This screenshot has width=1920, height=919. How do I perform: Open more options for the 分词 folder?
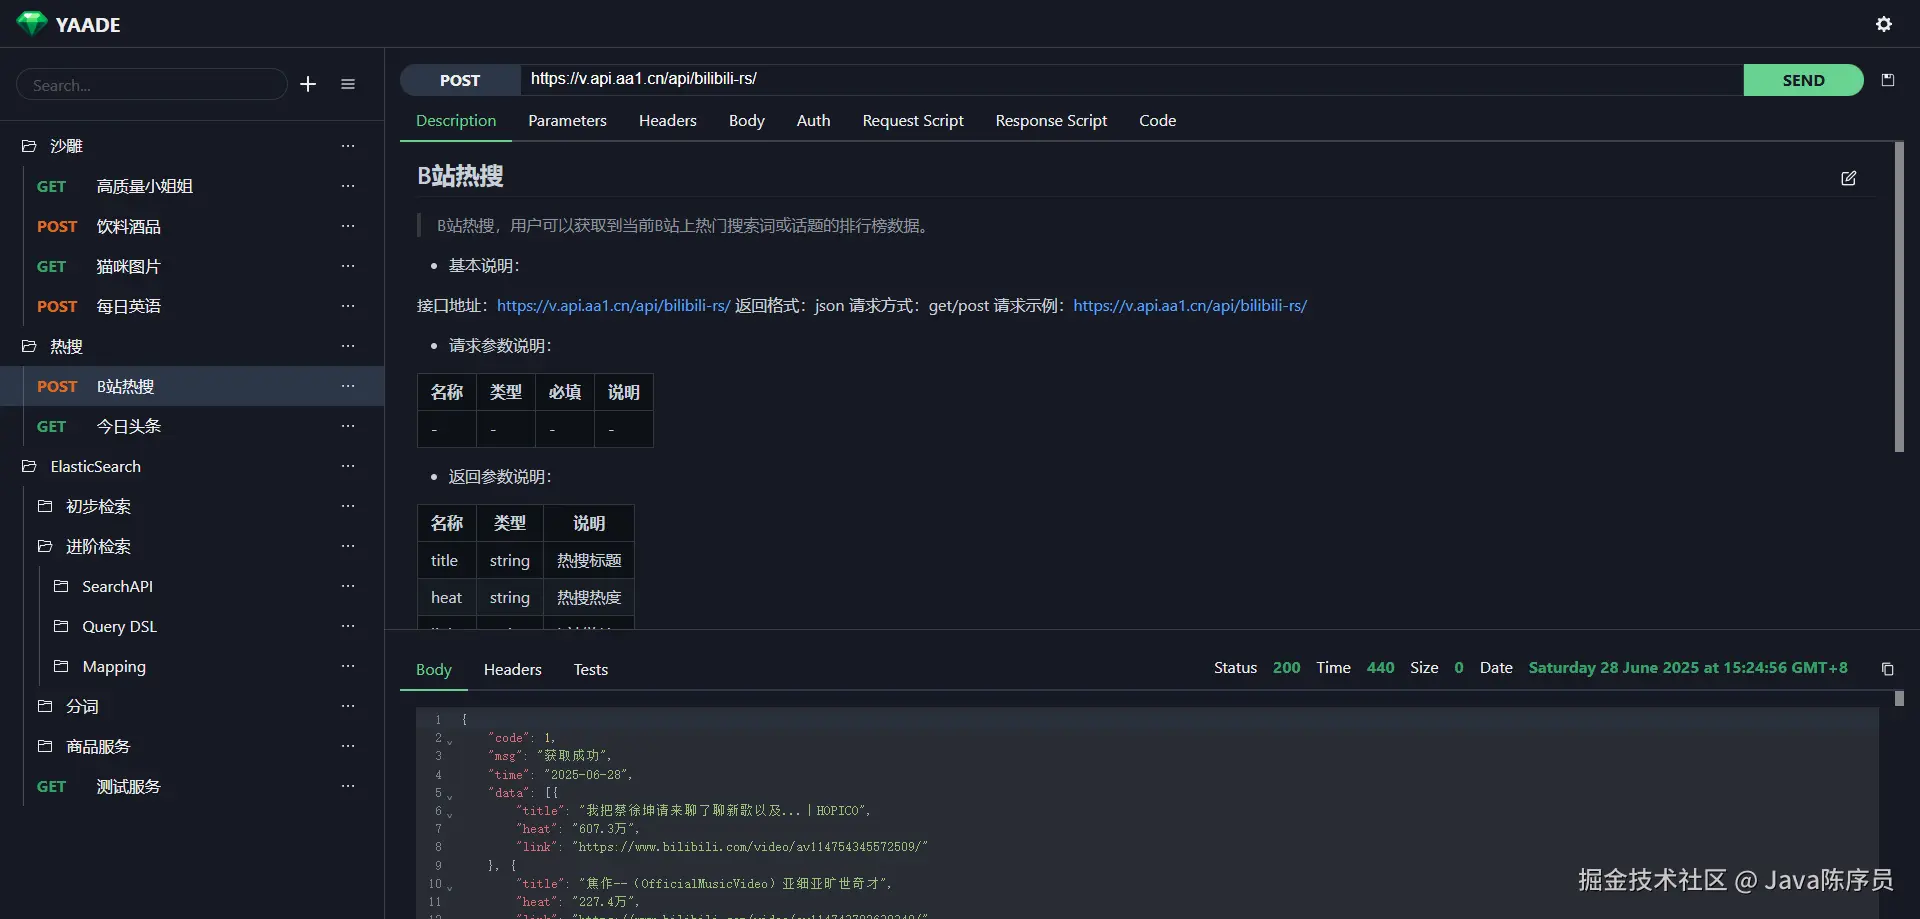point(348,706)
